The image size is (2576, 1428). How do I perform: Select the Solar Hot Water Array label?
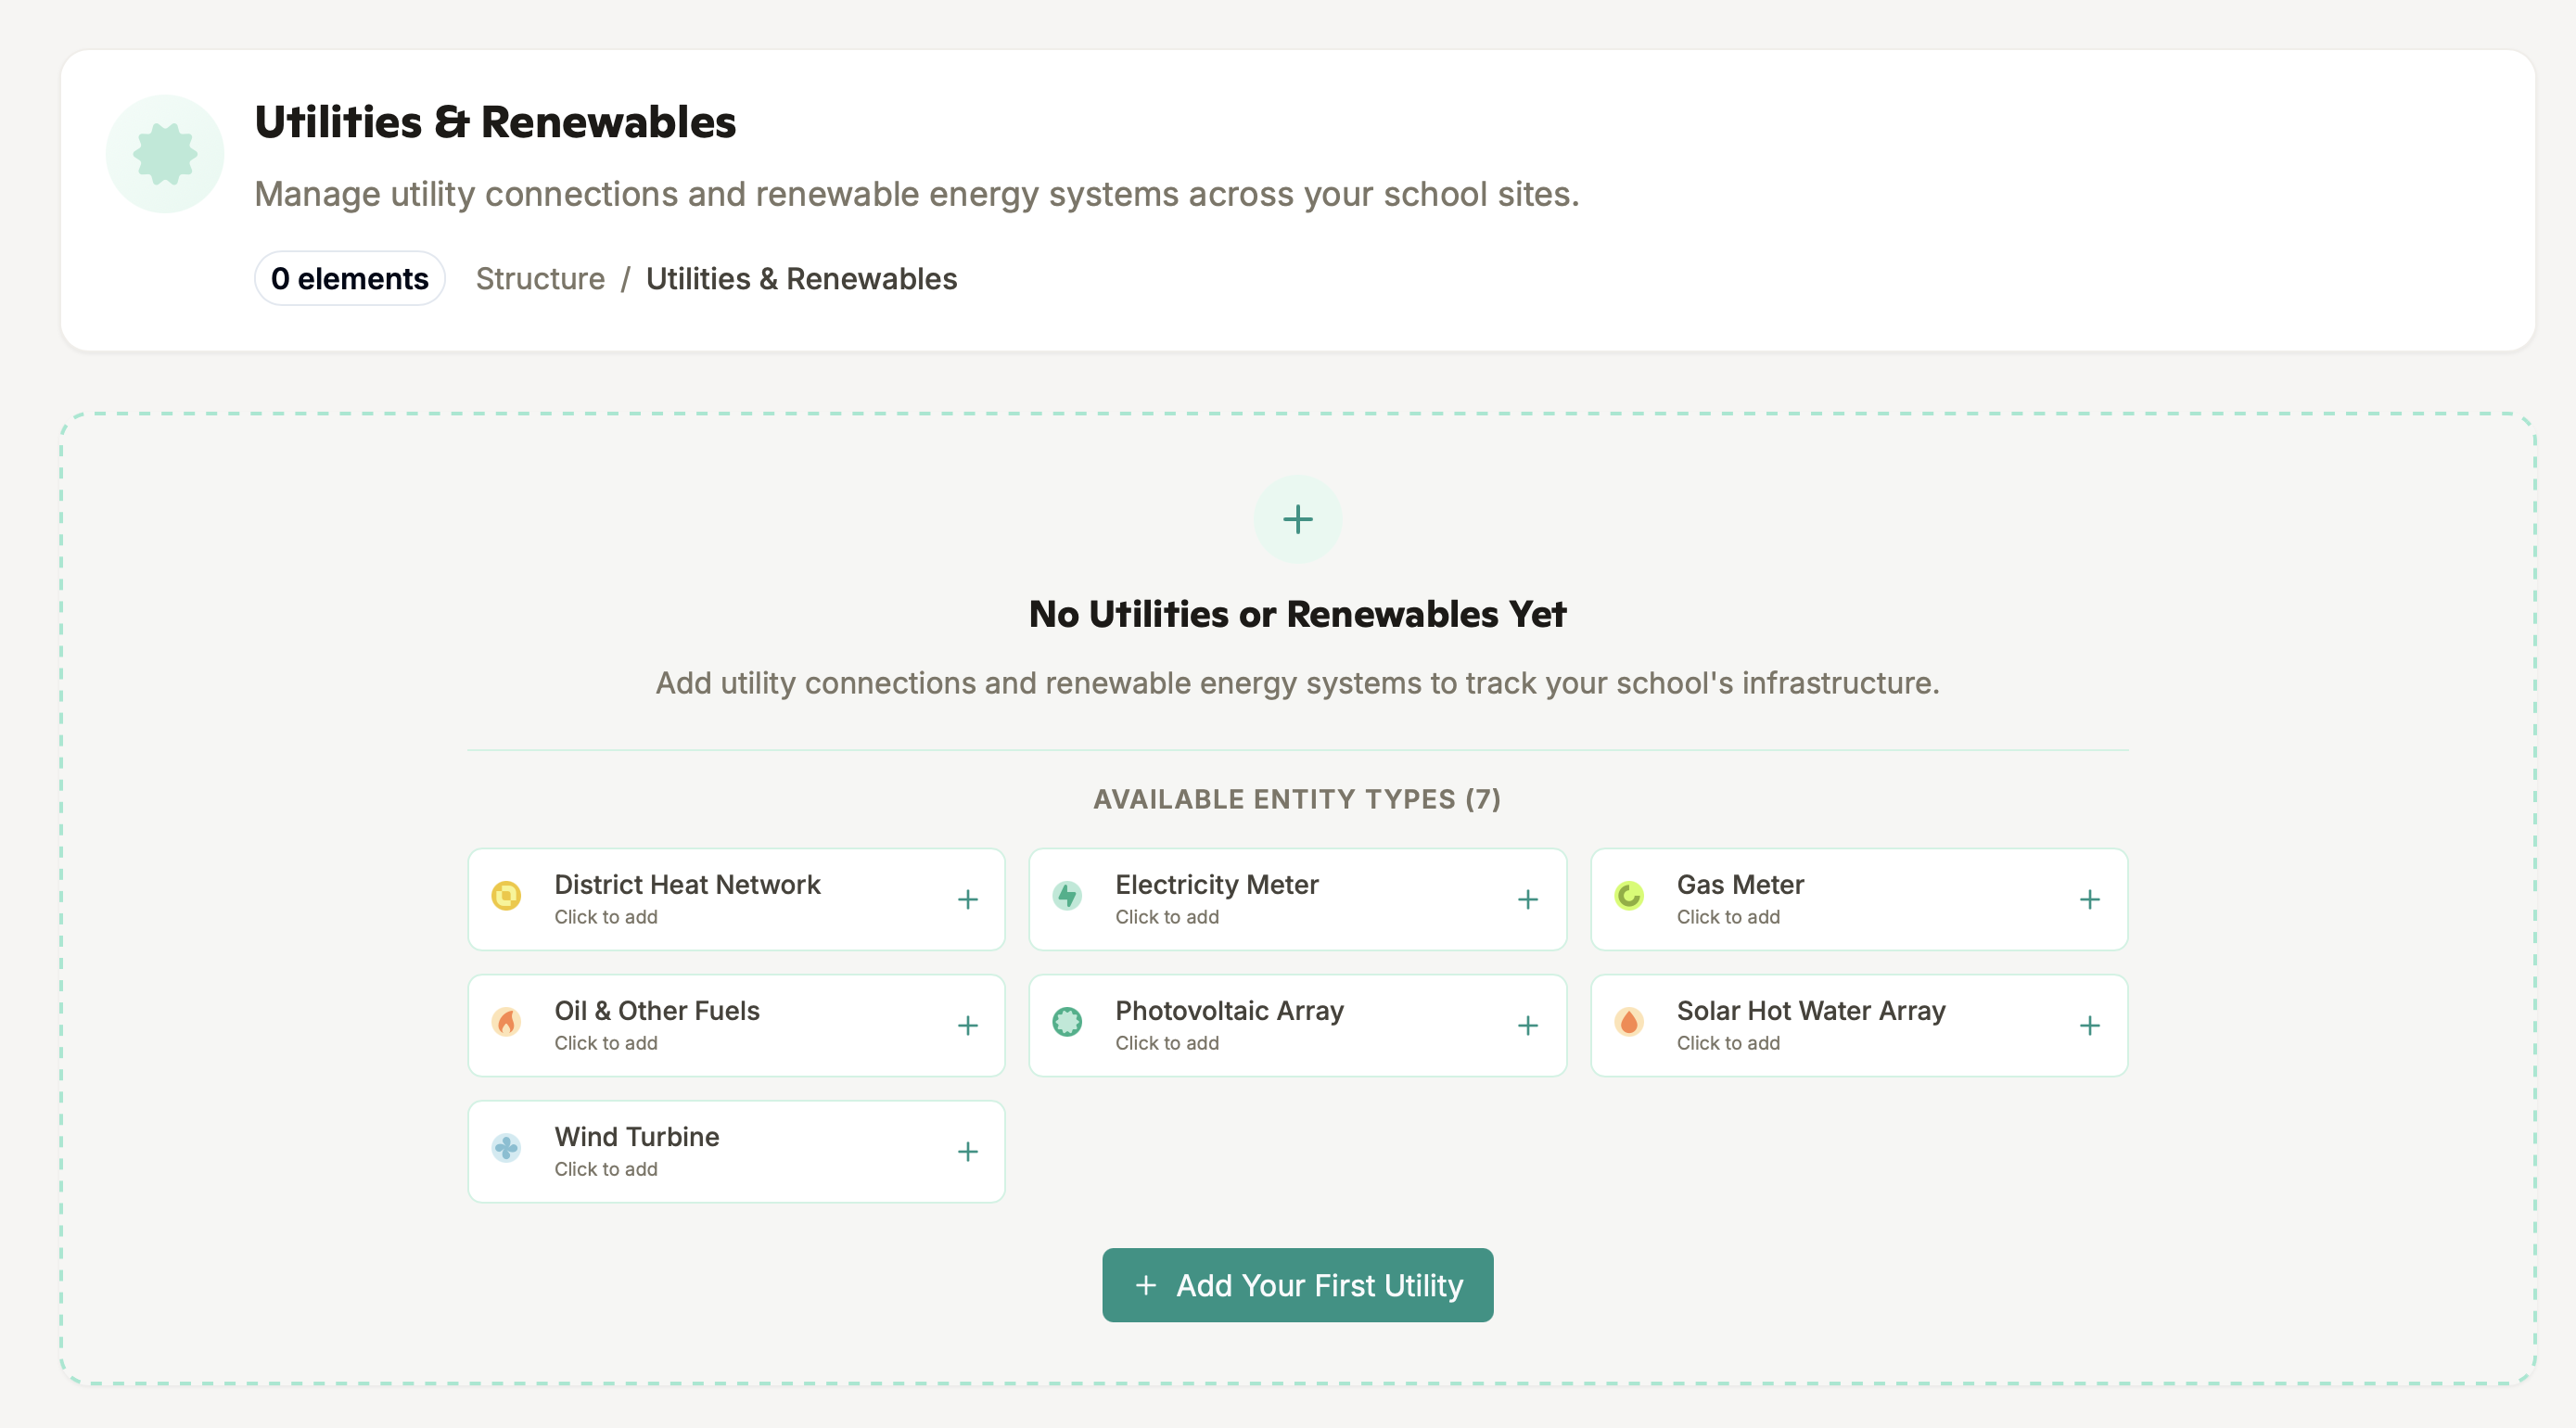(x=1811, y=1010)
